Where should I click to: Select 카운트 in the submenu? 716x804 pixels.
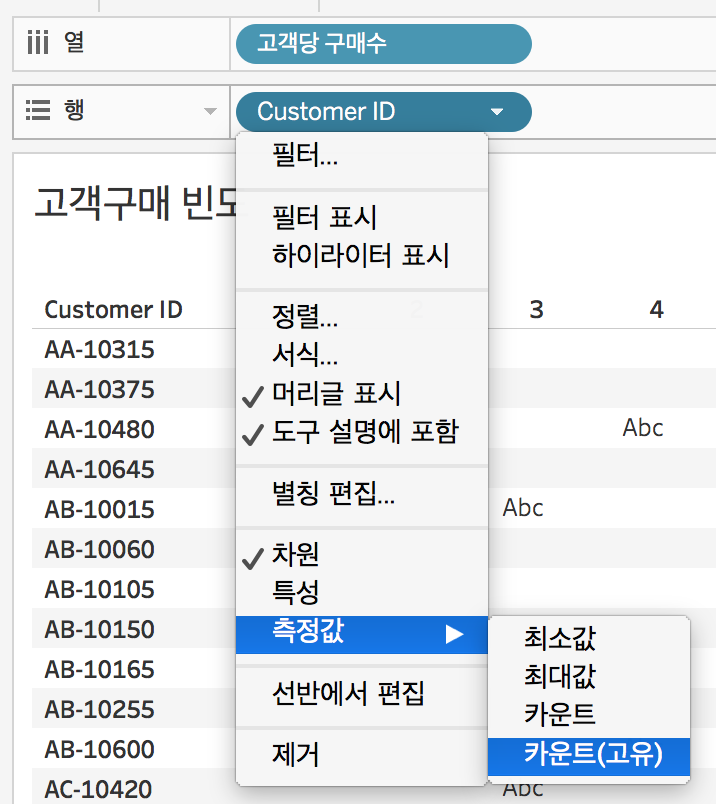coord(589,714)
